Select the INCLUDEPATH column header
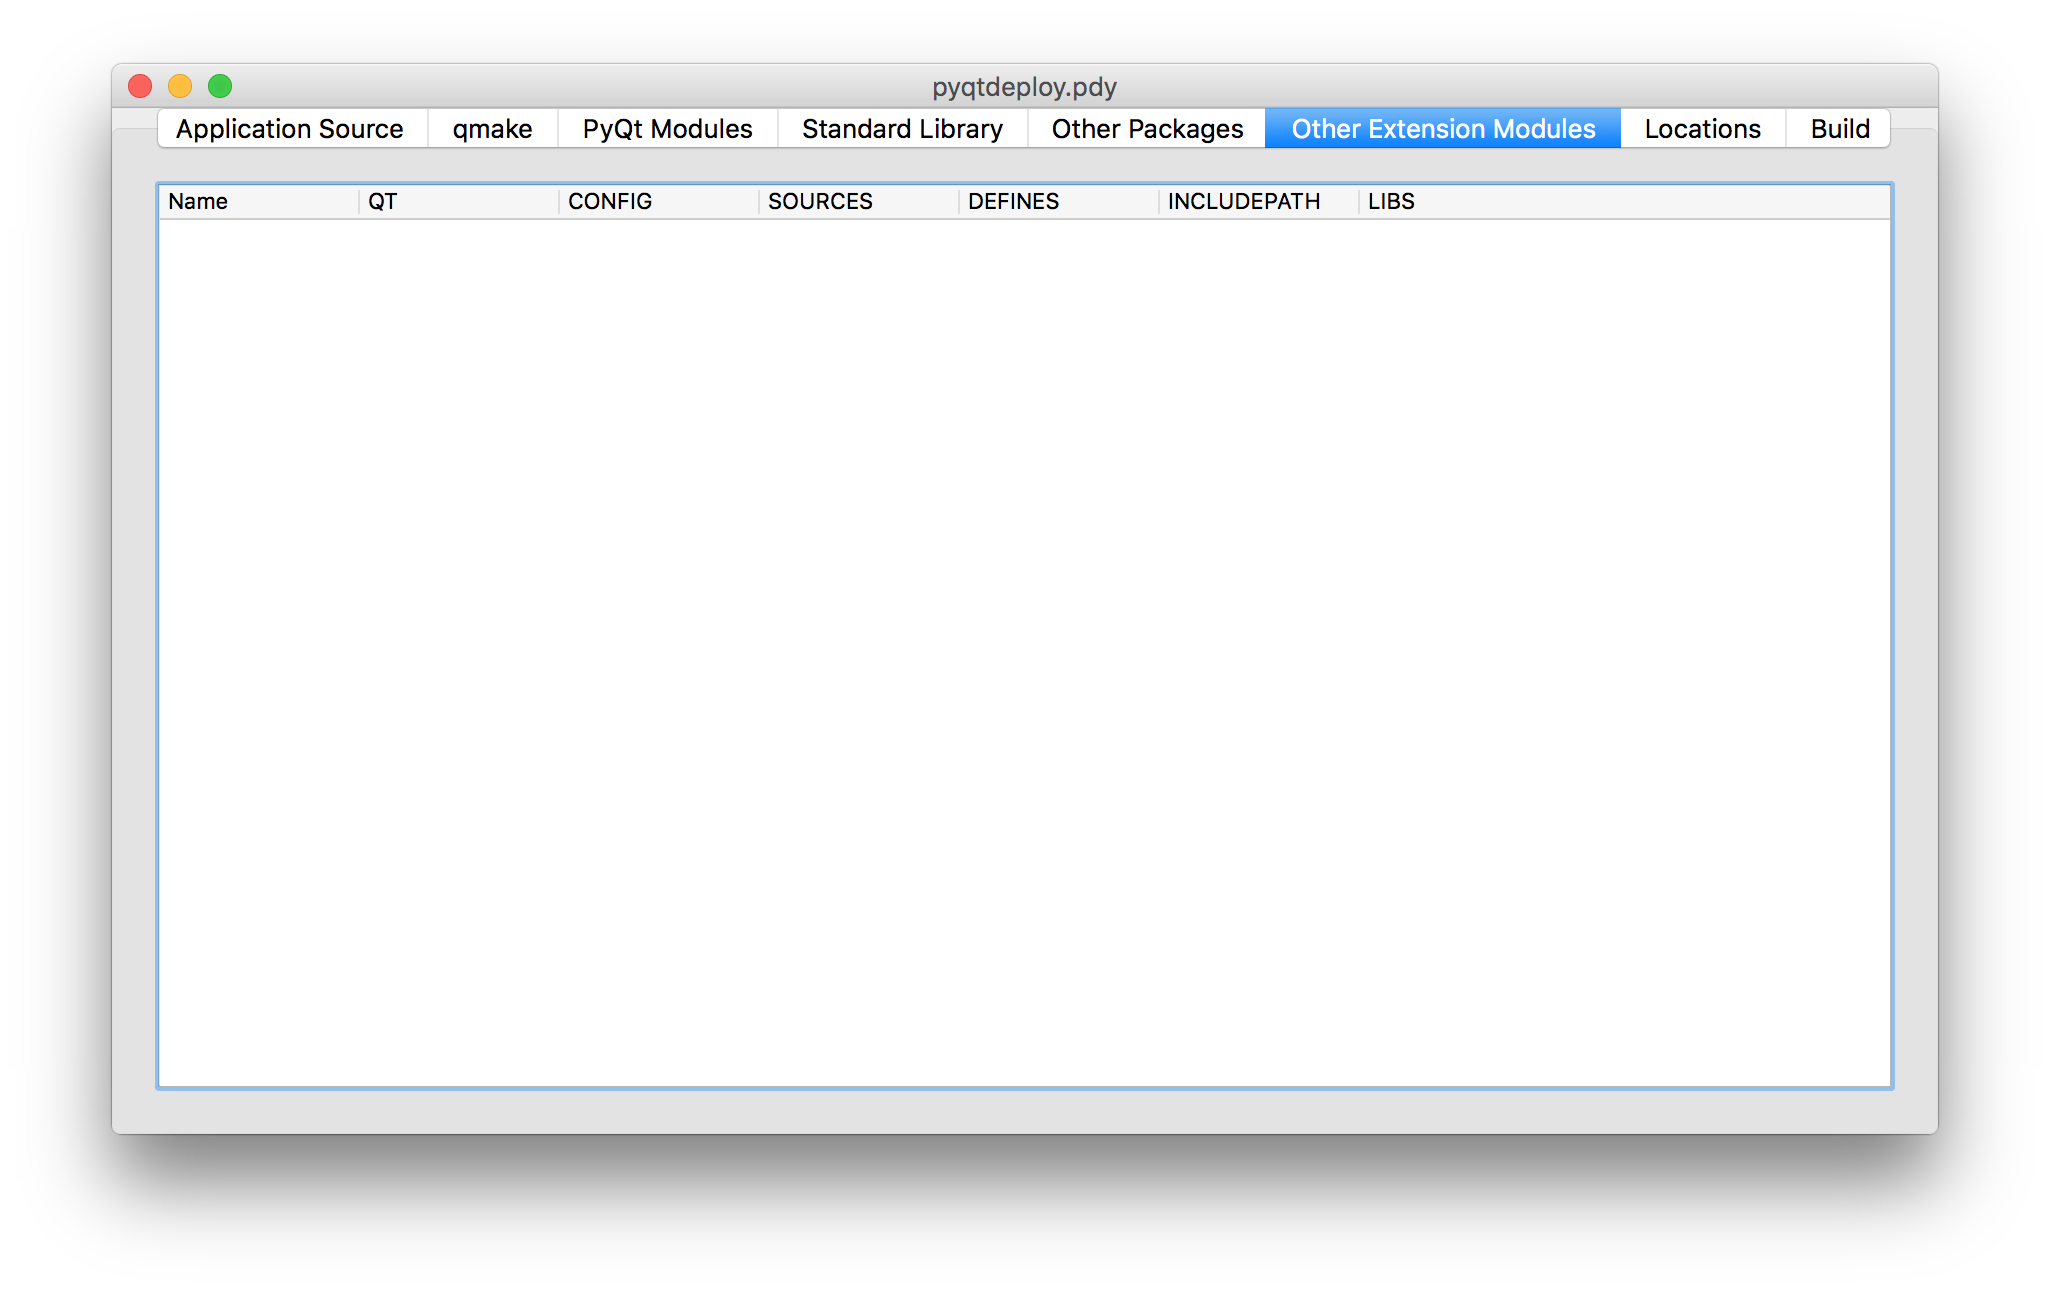Image resolution: width=2050 pixels, height=1294 pixels. (x=1258, y=202)
